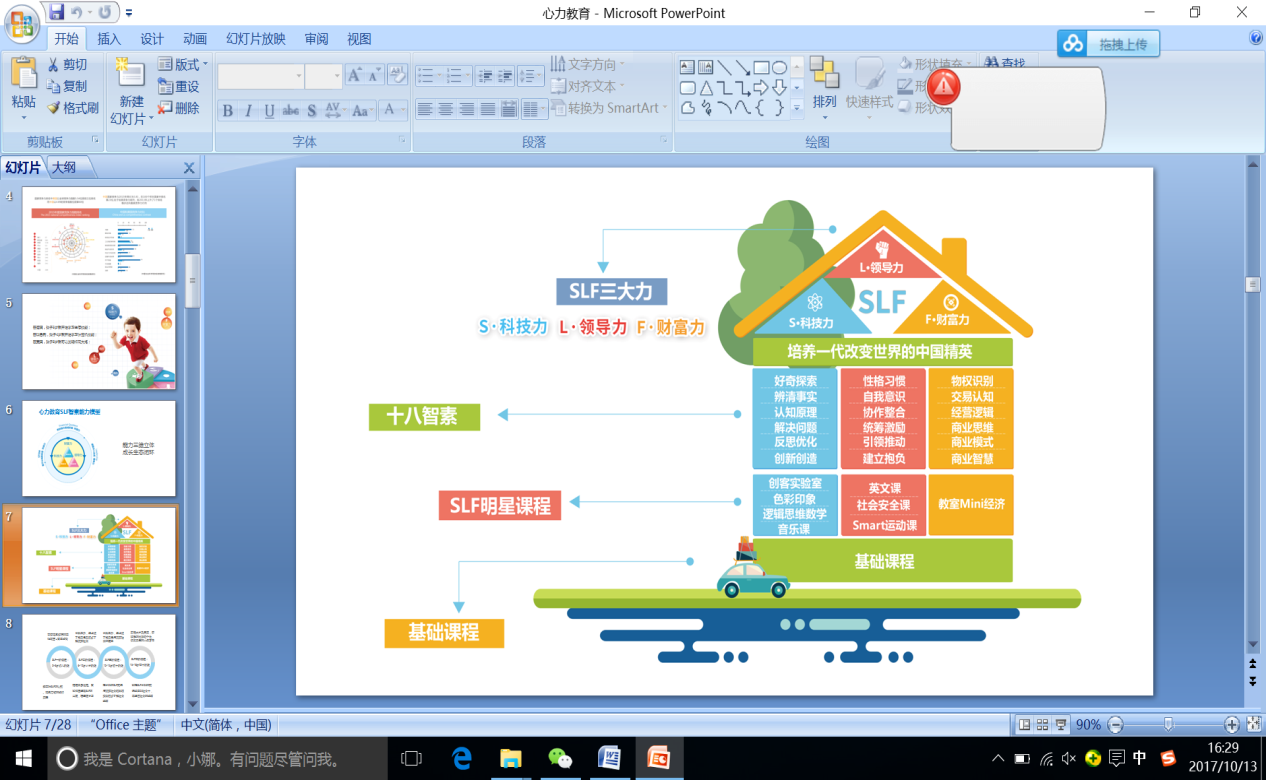Open the PowerPoint help question mark
The image size is (1266, 780).
[x=1256, y=38]
